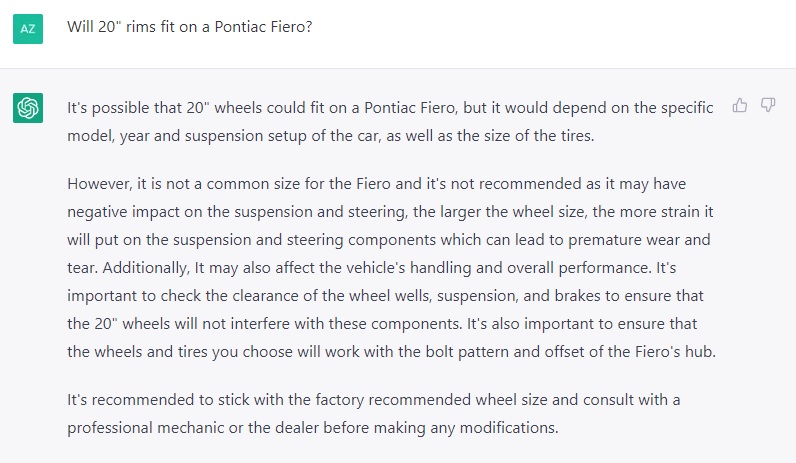Click the line starting "will put on the suspension"
796x463 pixels.
tap(389, 240)
